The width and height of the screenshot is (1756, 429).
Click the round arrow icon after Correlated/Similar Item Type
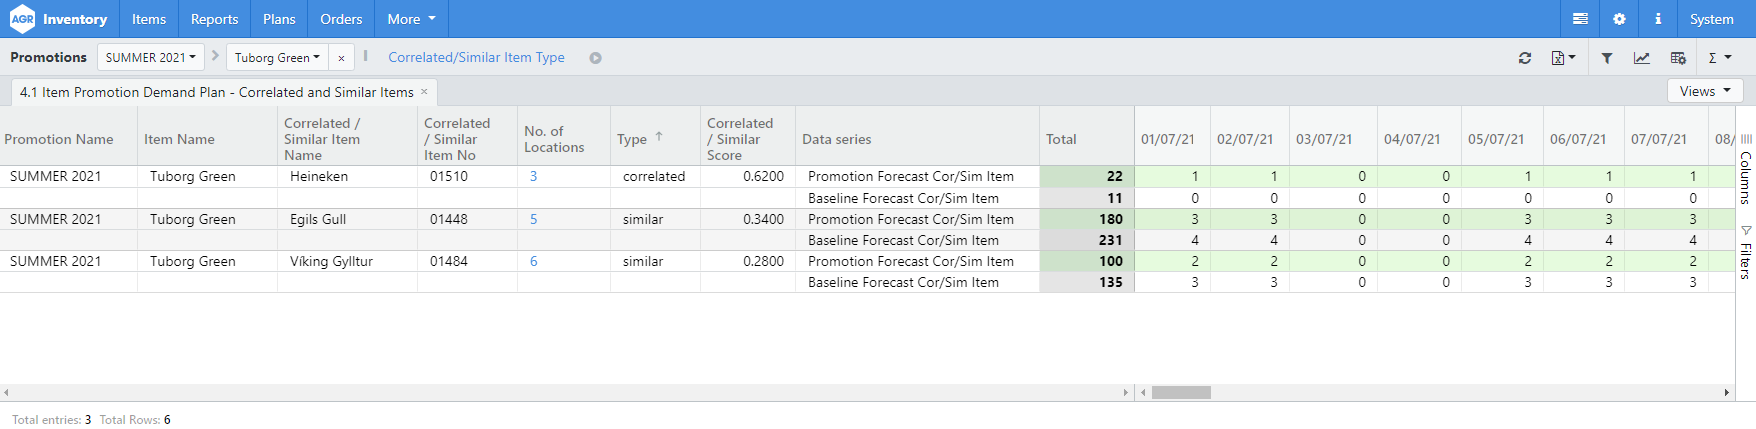(x=595, y=58)
